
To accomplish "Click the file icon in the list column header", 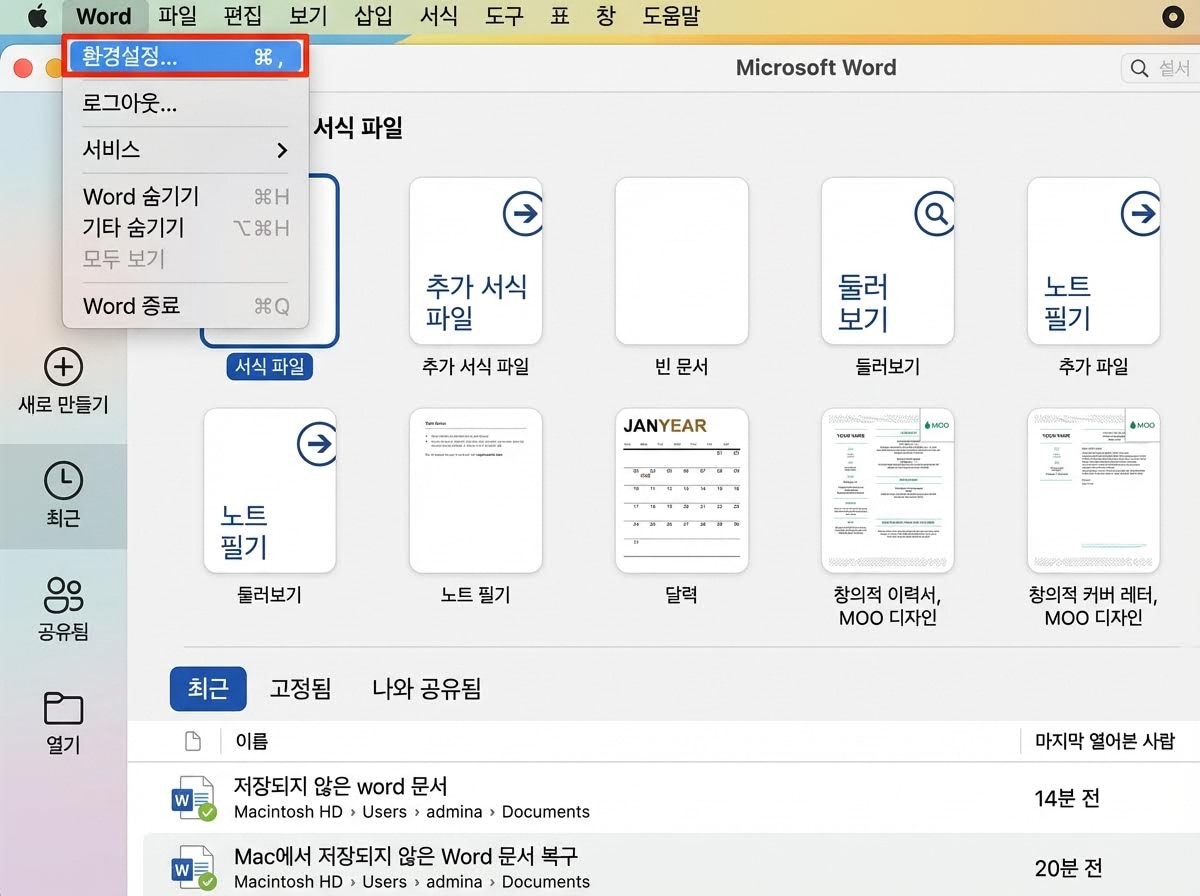I will click(x=193, y=741).
